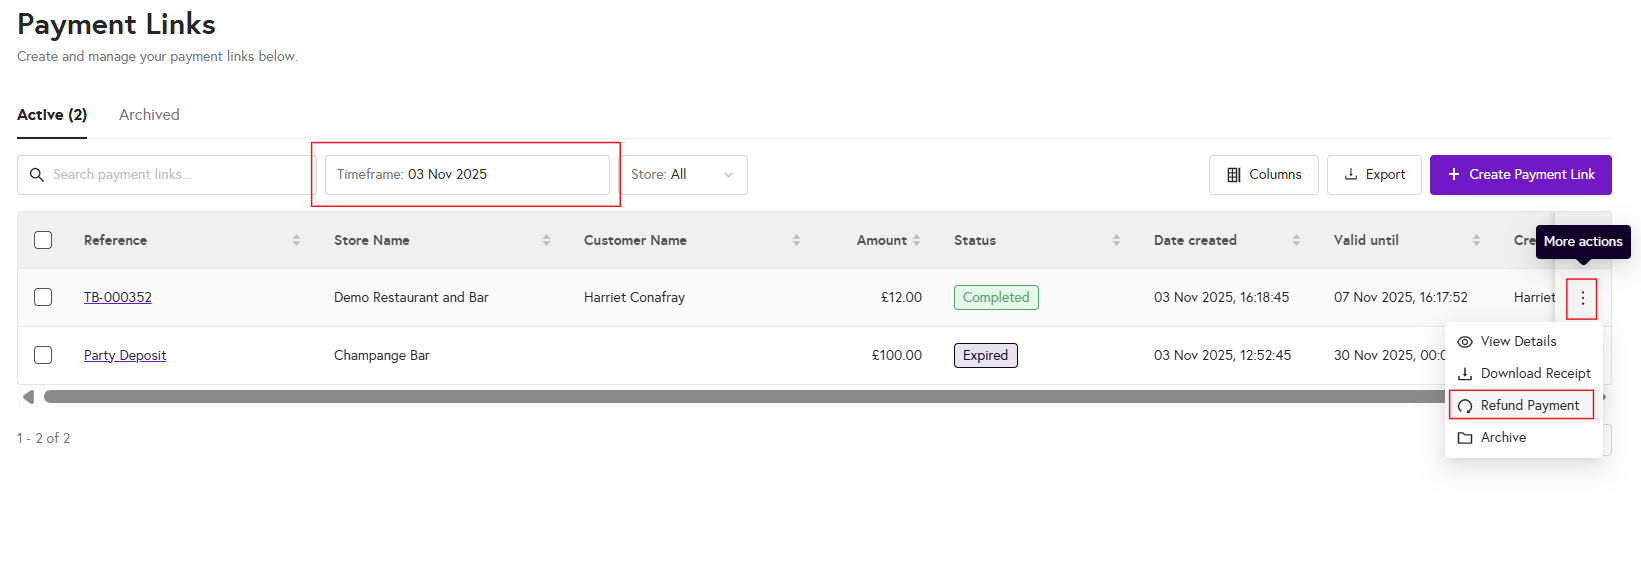The image size is (1641, 564).
Task: Sort table by Amount column arrows
Action: point(916,240)
